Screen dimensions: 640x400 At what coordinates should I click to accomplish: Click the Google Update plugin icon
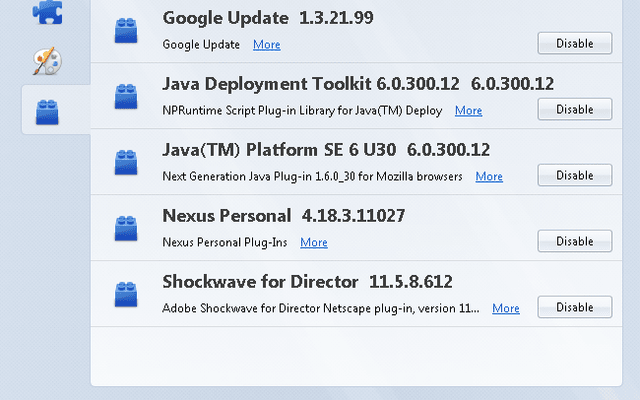[x=126, y=30]
